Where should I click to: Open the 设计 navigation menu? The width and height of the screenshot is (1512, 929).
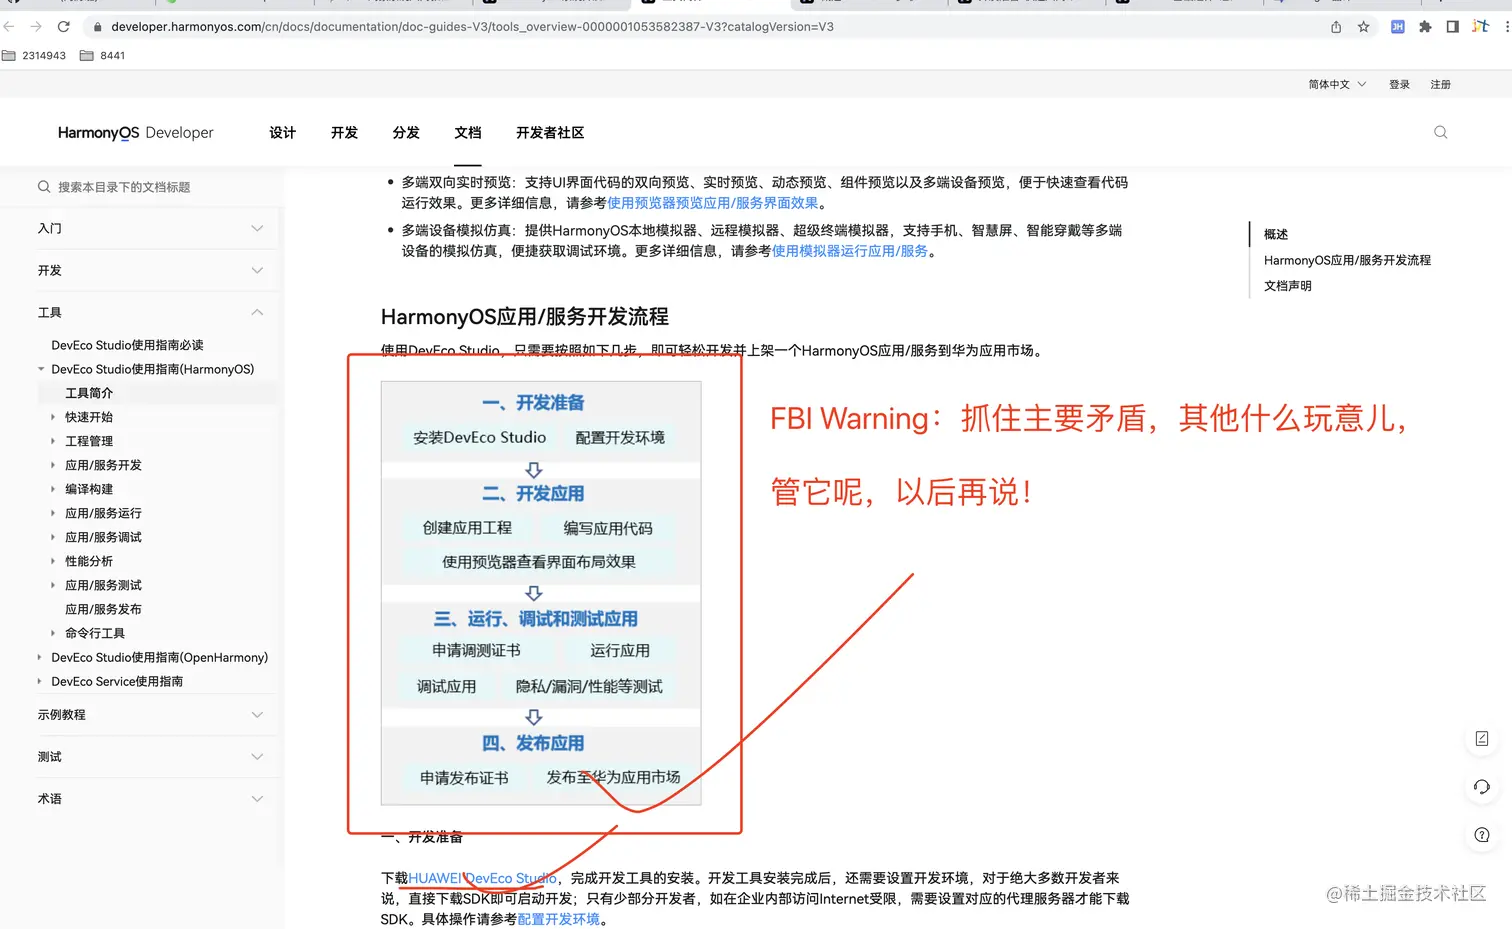pos(283,132)
